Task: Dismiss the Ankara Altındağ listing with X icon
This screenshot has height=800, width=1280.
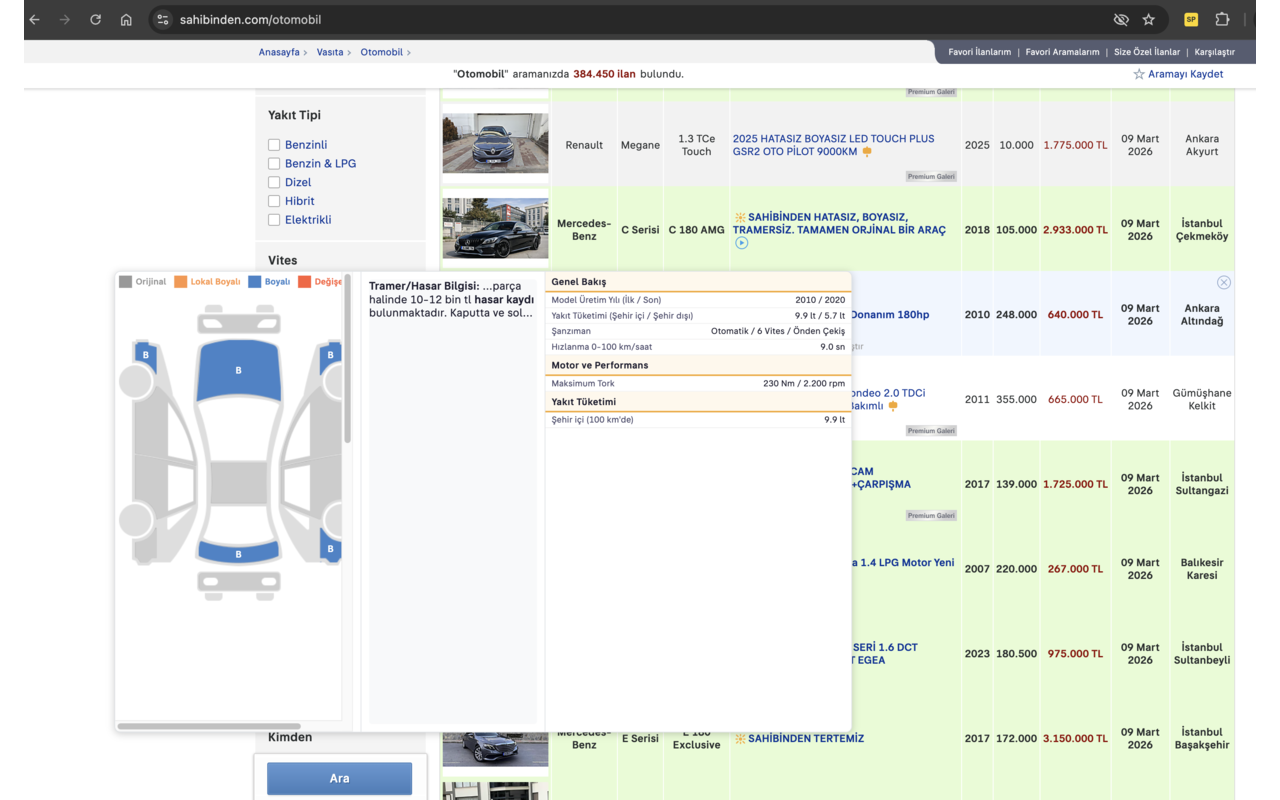Action: [1223, 283]
